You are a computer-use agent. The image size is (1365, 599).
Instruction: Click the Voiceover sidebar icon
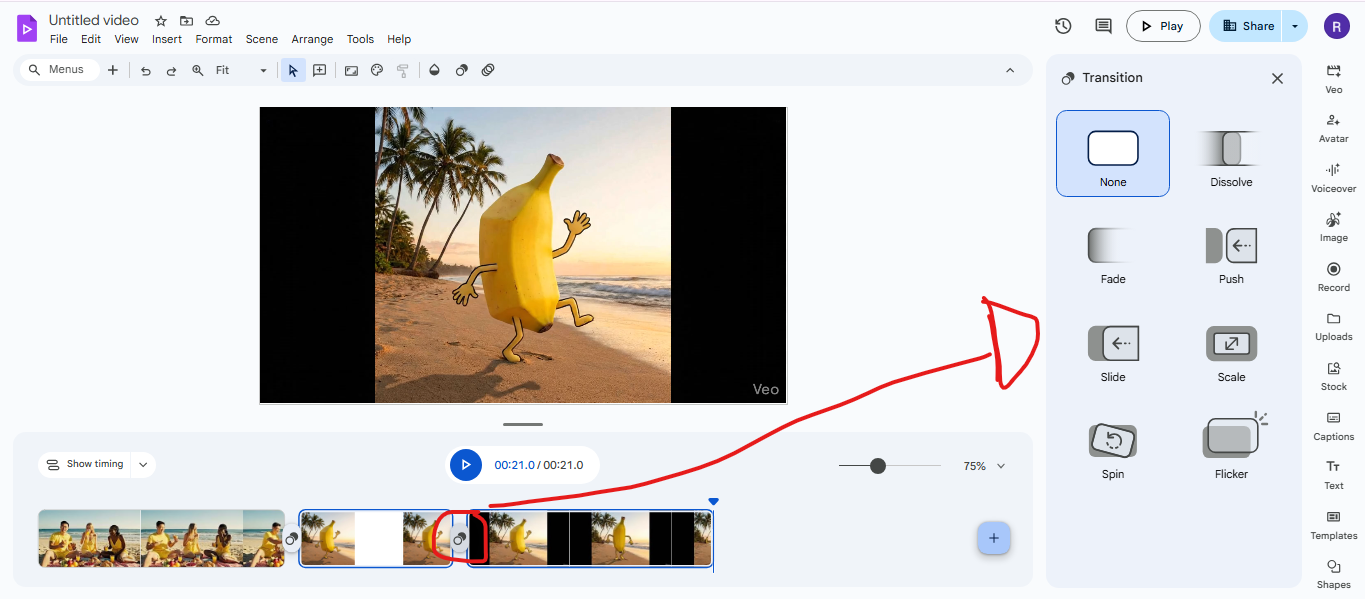coord(1333,176)
